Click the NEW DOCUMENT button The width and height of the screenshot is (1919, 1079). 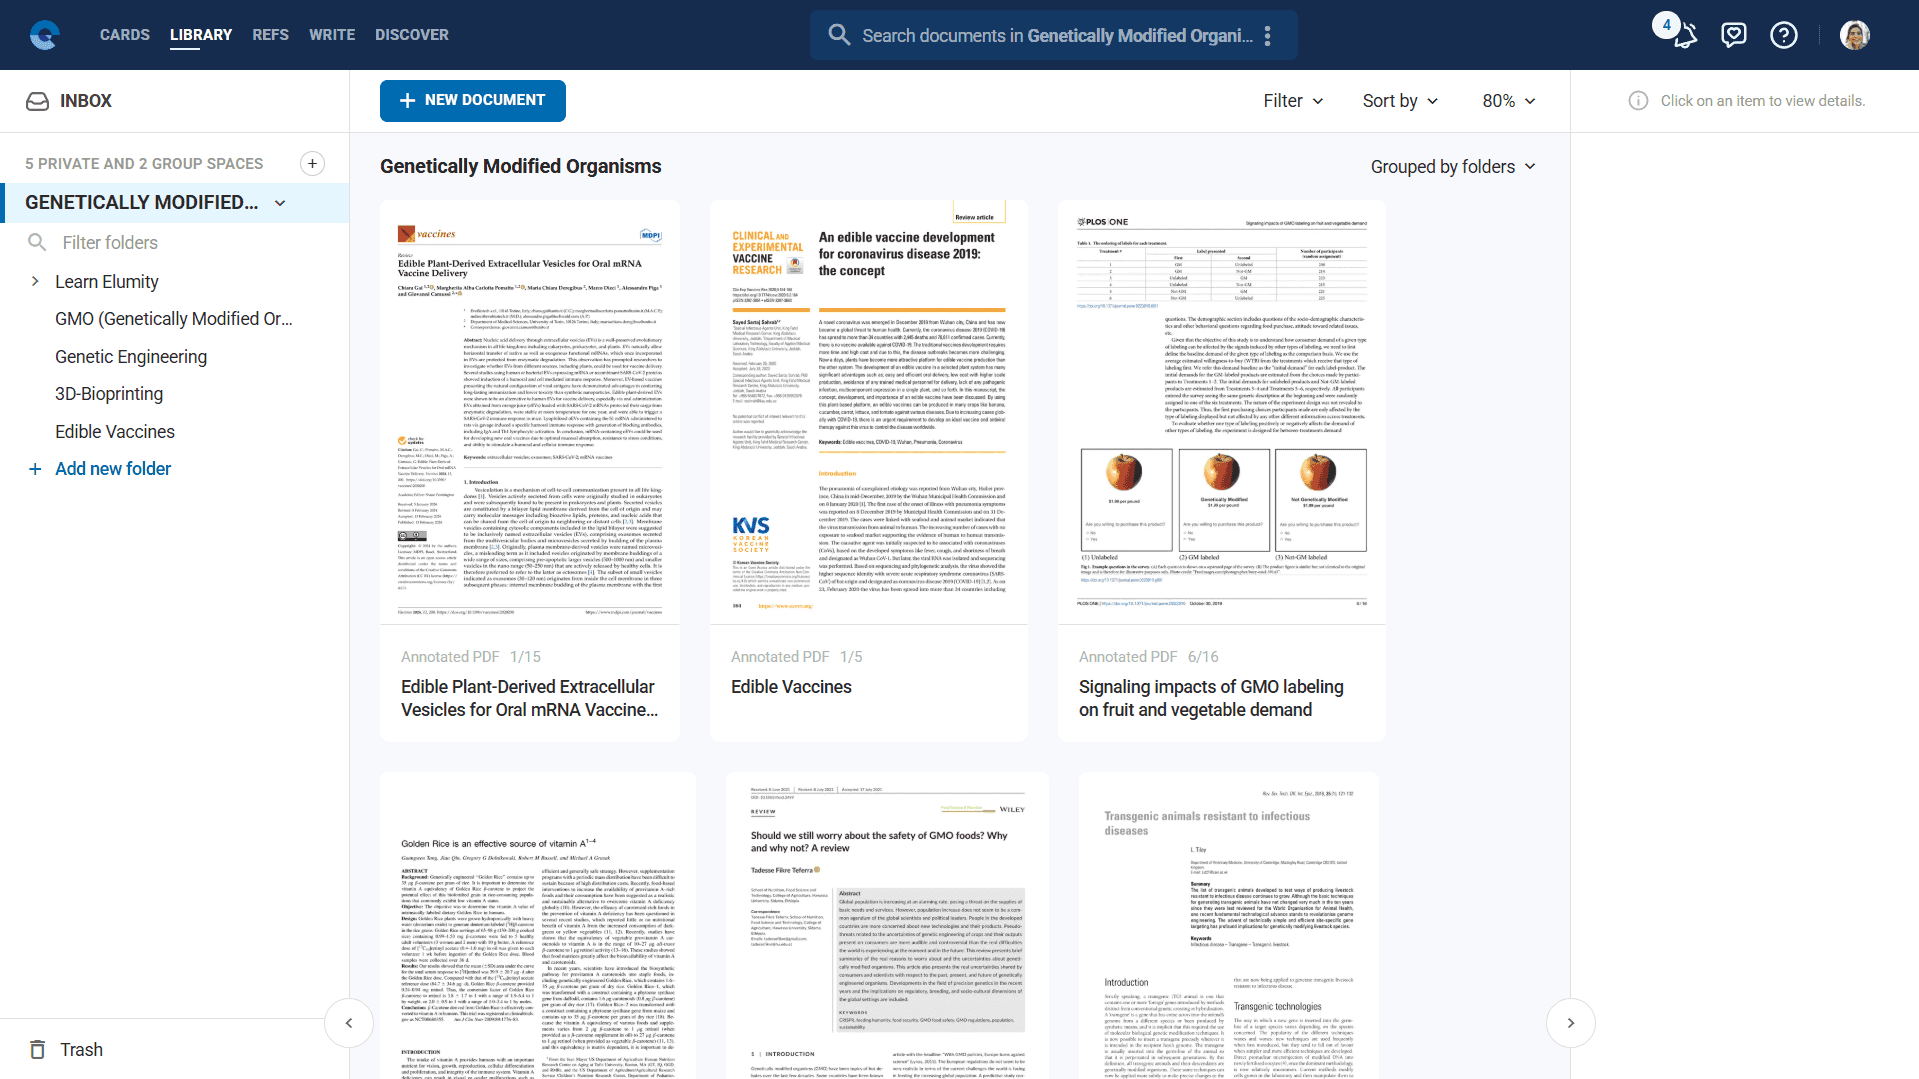tap(472, 101)
